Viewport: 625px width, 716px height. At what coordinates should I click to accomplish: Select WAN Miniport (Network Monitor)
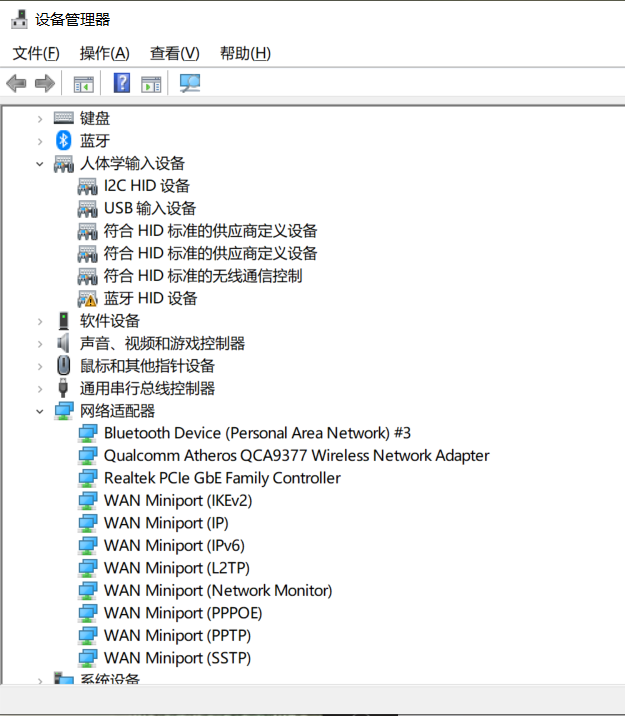point(218,590)
